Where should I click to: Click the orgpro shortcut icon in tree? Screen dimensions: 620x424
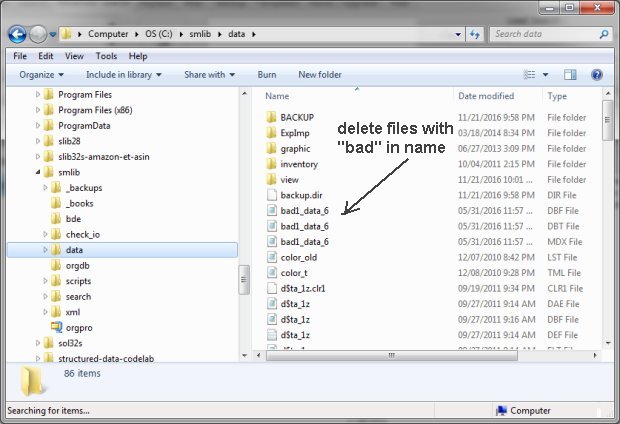click(x=57, y=327)
